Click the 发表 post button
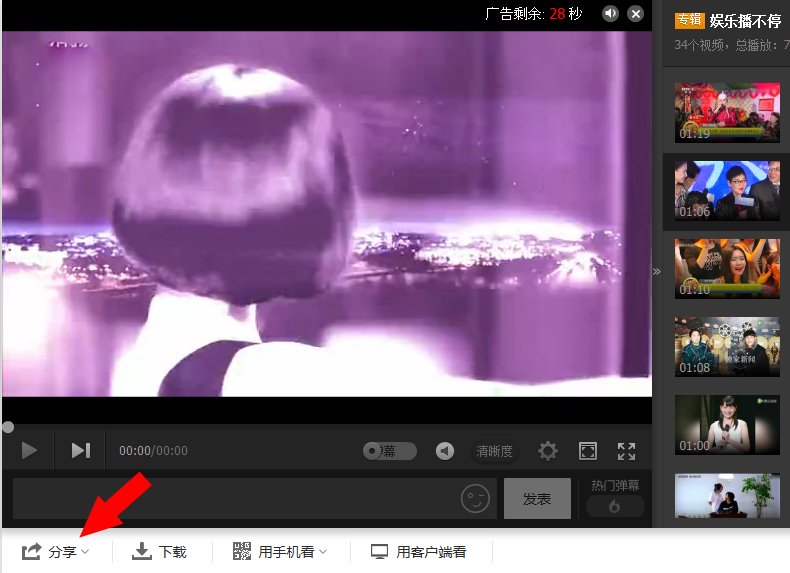This screenshot has width=790, height=573. (x=537, y=498)
